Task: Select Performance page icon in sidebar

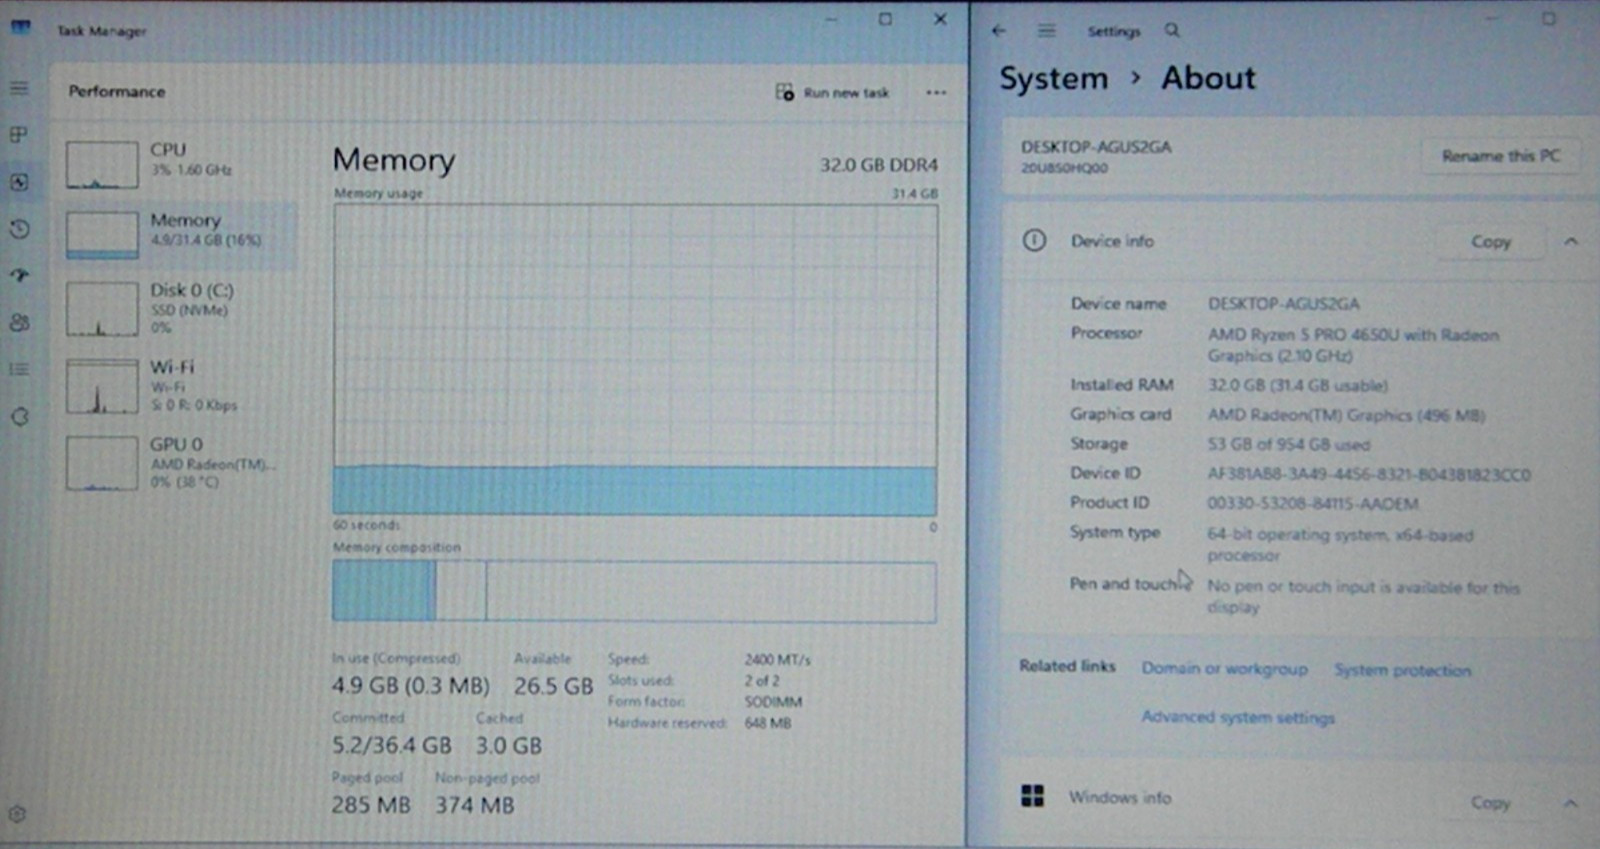Action: click(x=19, y=182)
